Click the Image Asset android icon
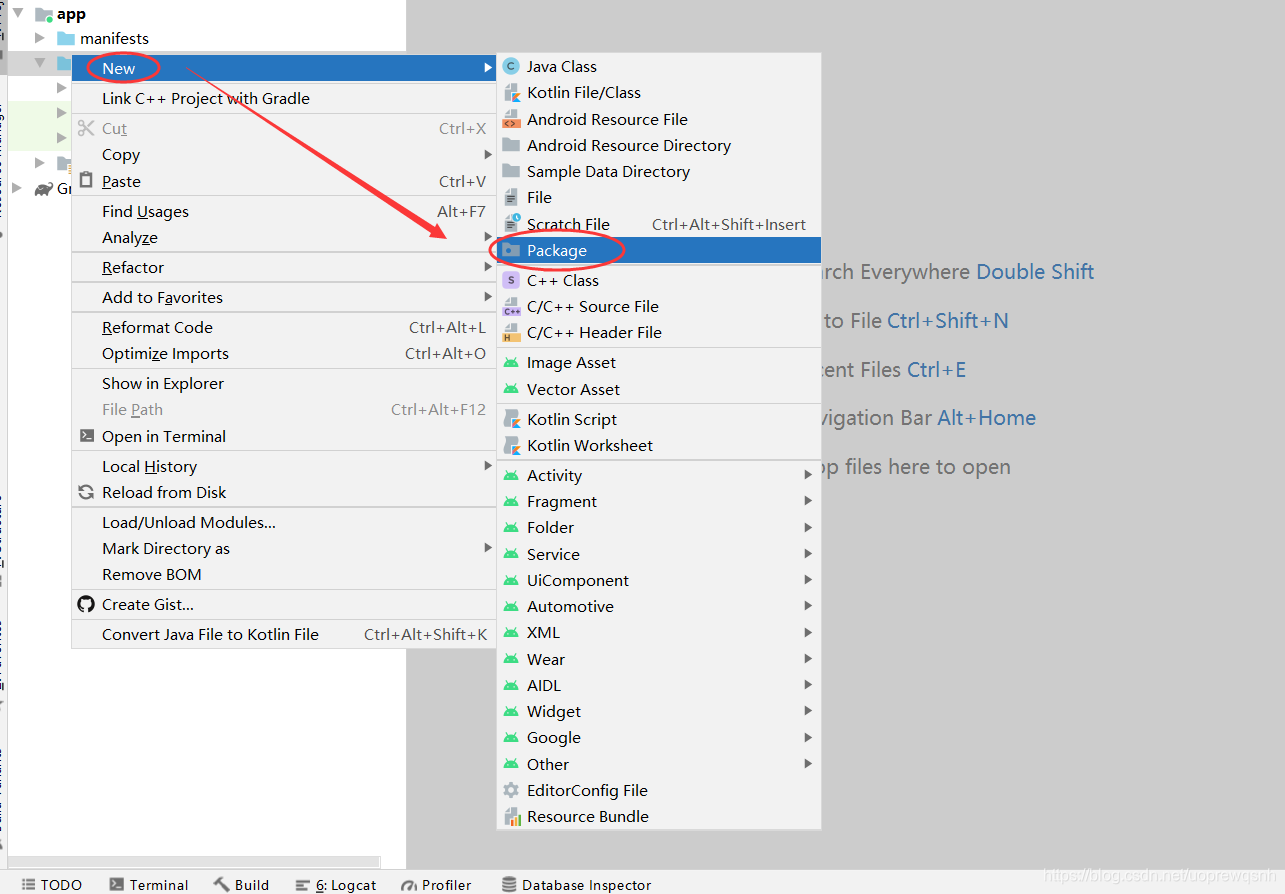Screen dimensions: 1285x894 pos(511,363)
